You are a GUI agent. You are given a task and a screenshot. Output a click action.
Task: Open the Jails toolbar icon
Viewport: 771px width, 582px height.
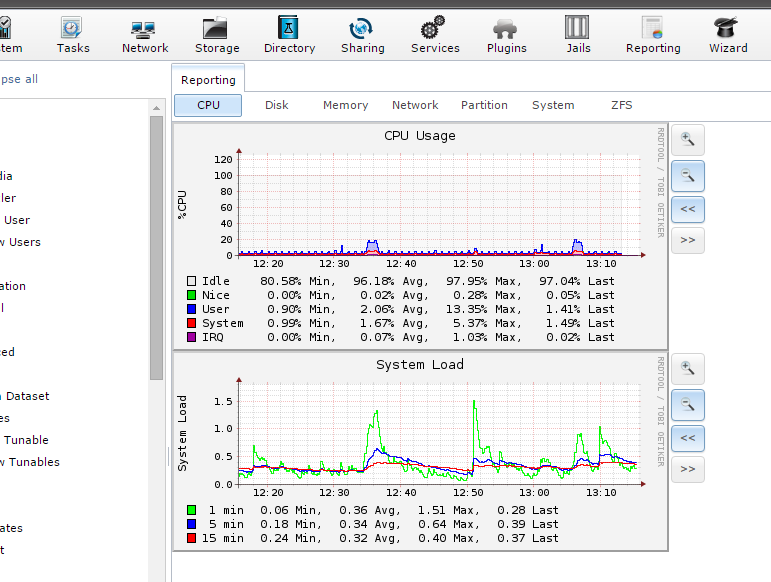[578, 34]
